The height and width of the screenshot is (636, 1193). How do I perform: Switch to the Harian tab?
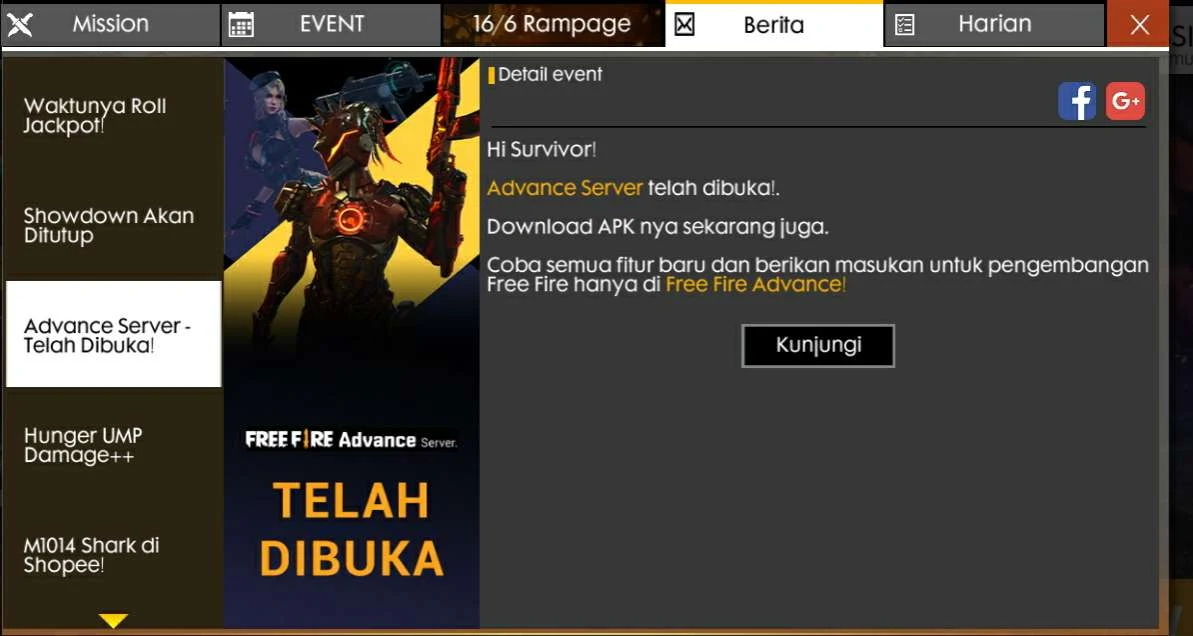[x=994, y=24]
